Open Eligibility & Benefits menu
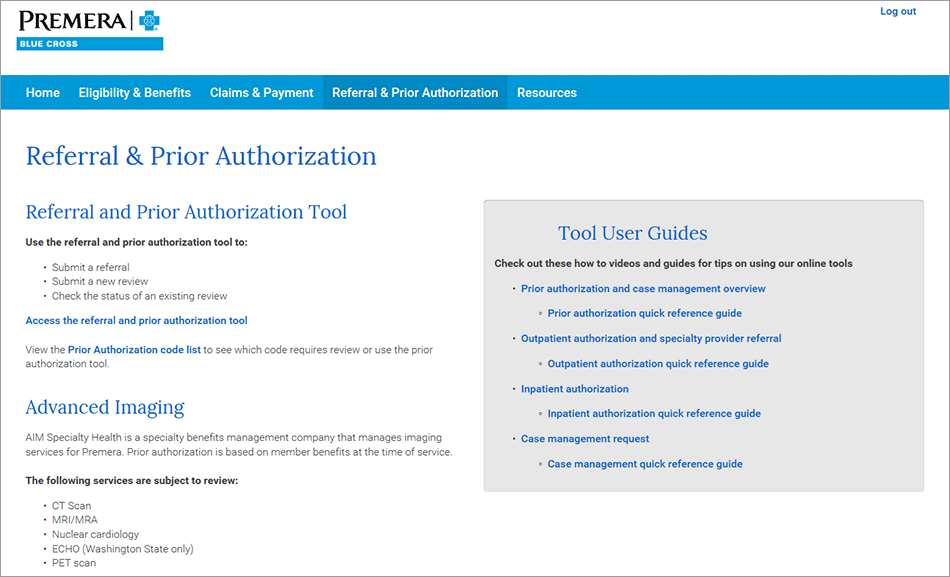 (x=135, y=93)
